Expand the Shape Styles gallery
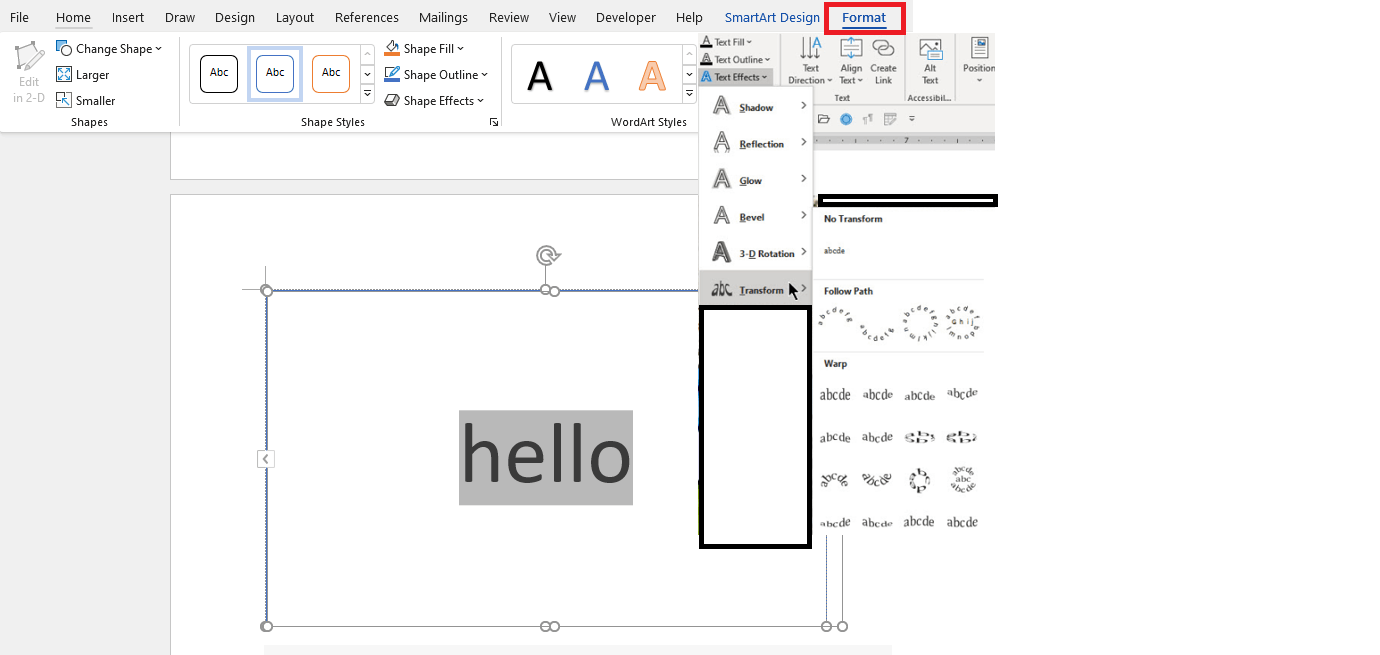The image size is (1380, 655). (x=367, y=94)
